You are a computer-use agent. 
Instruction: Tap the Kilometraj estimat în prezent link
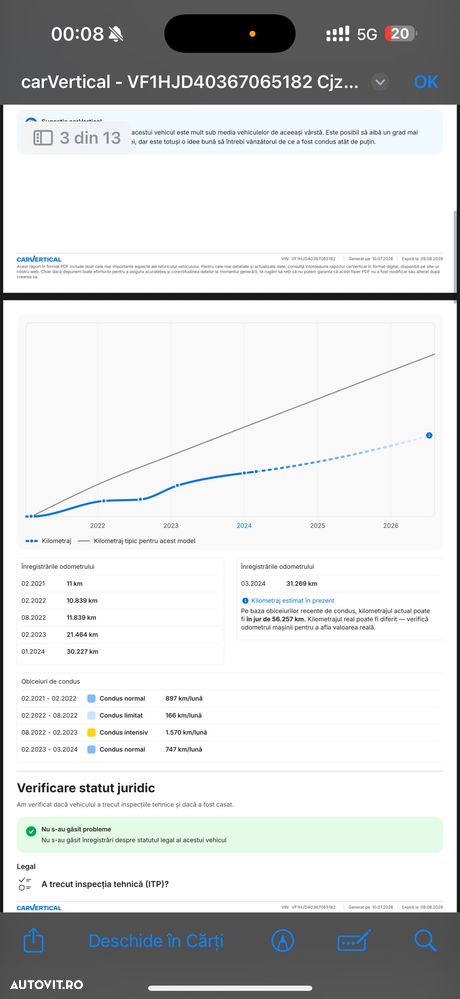pyautogui.click(x=293, y=601)
